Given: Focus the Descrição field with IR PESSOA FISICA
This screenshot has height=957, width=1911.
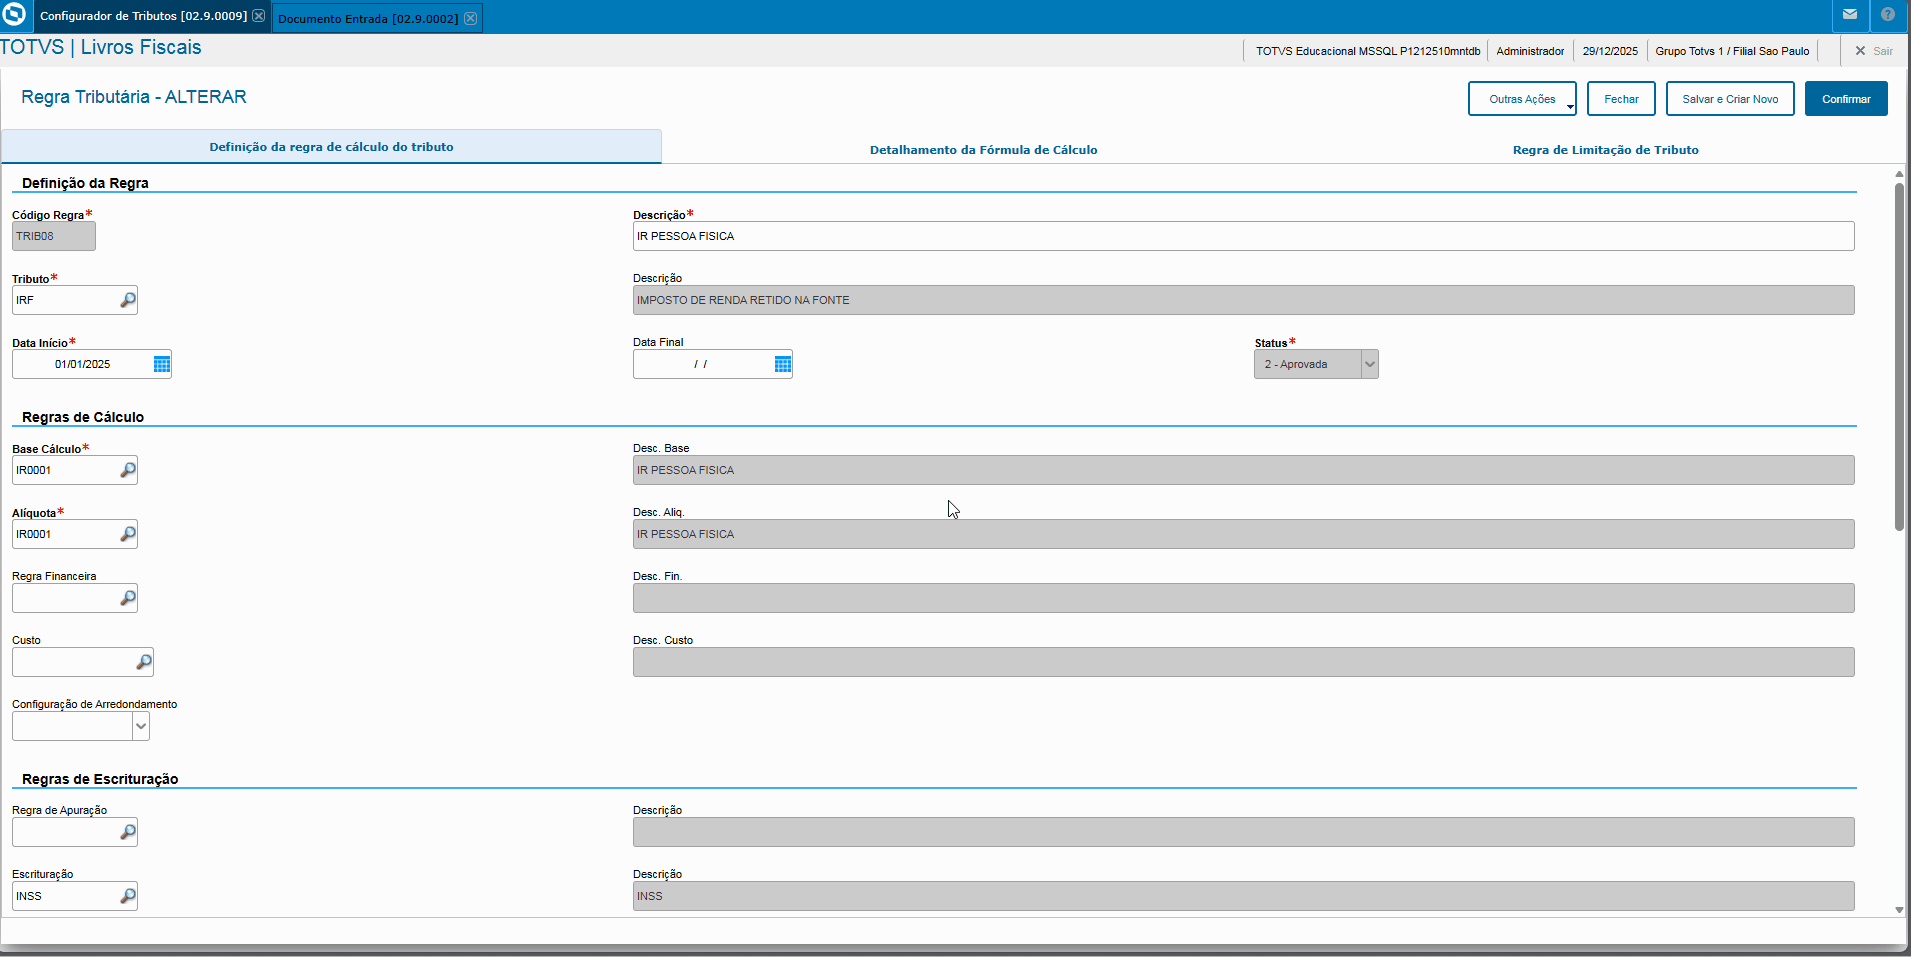Looking at the screenshot, I should point(1244,236).
